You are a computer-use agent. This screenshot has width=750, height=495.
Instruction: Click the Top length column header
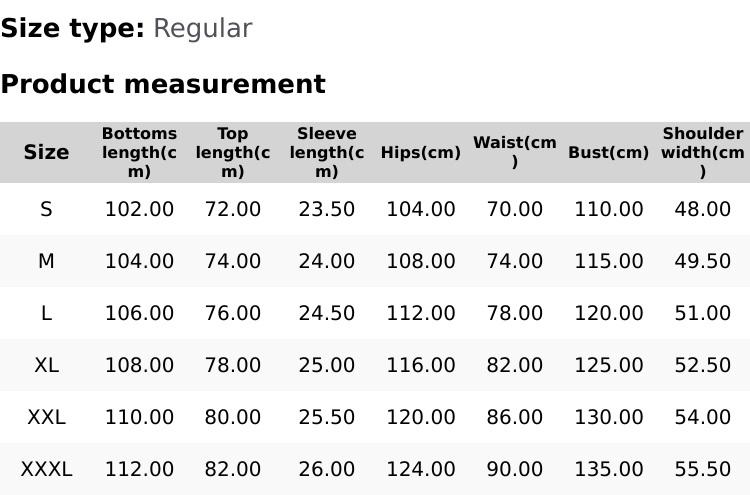(232, 152)
